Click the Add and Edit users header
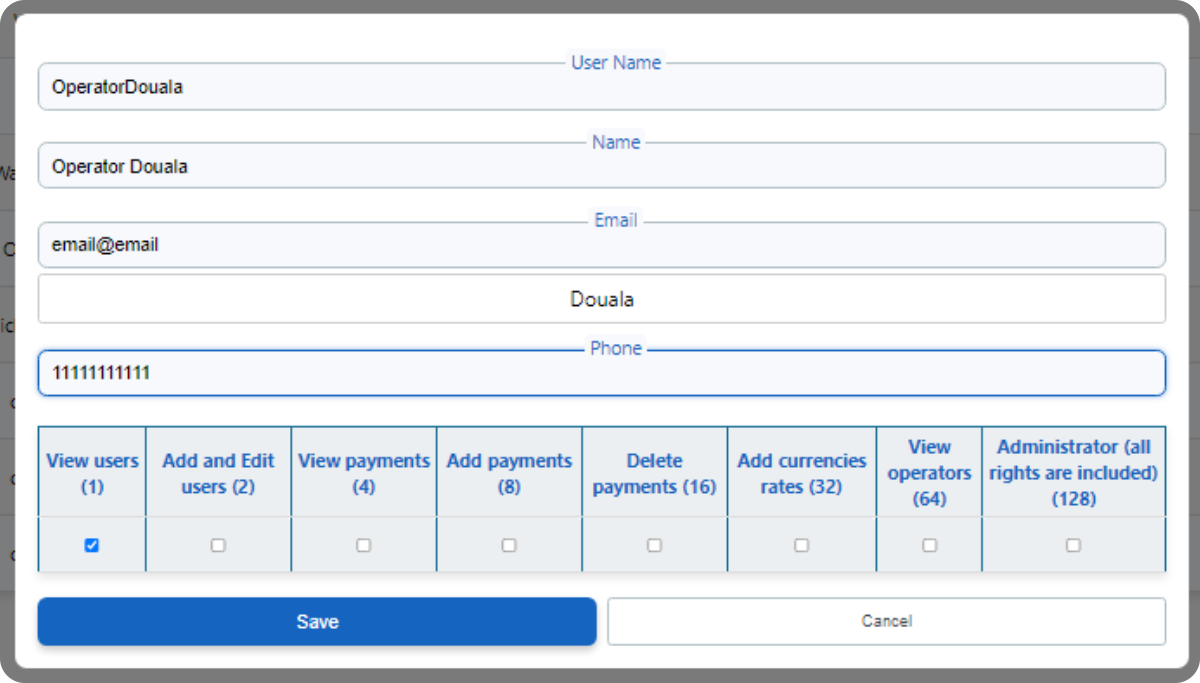The height and width of the screenshot is (683, 1200). point(218,474)
